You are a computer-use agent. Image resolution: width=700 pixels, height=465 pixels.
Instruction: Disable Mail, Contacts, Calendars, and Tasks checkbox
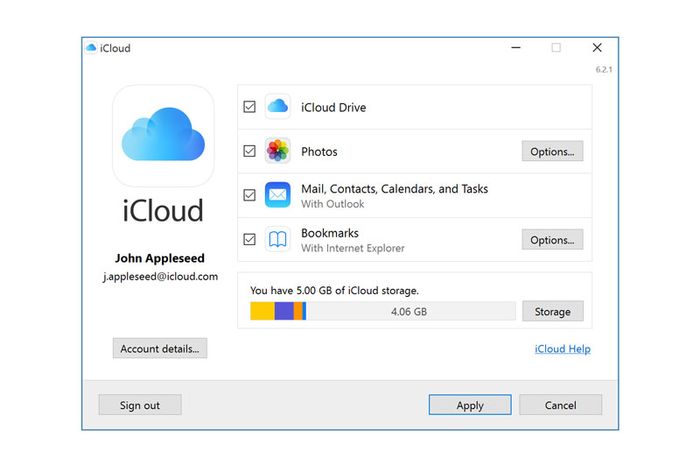pyautogui.click(x=250, y=195)
